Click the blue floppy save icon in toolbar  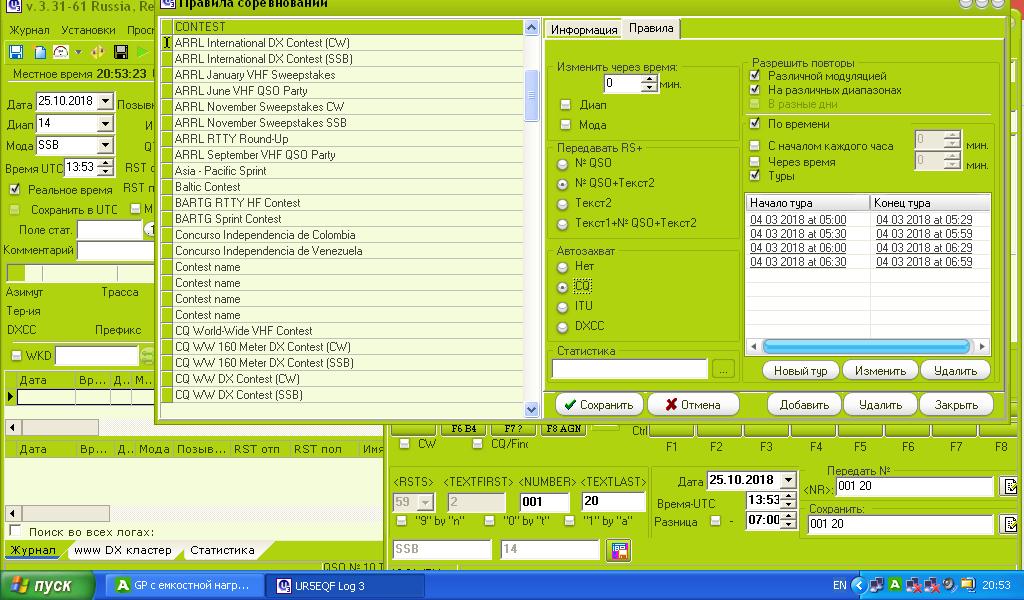pyautogui.click(x=16, y=52)
